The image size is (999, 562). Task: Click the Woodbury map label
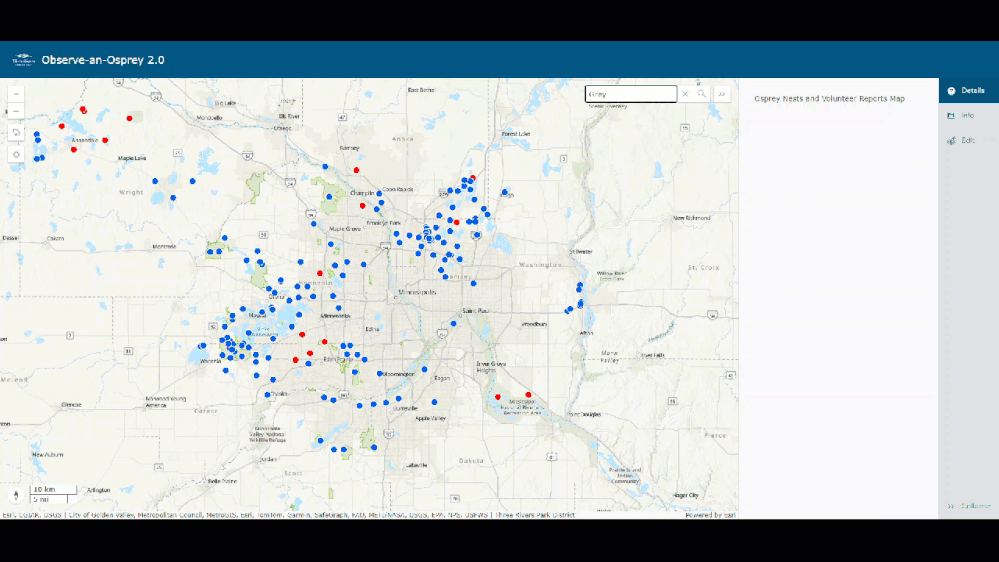[x=535, y=324]
